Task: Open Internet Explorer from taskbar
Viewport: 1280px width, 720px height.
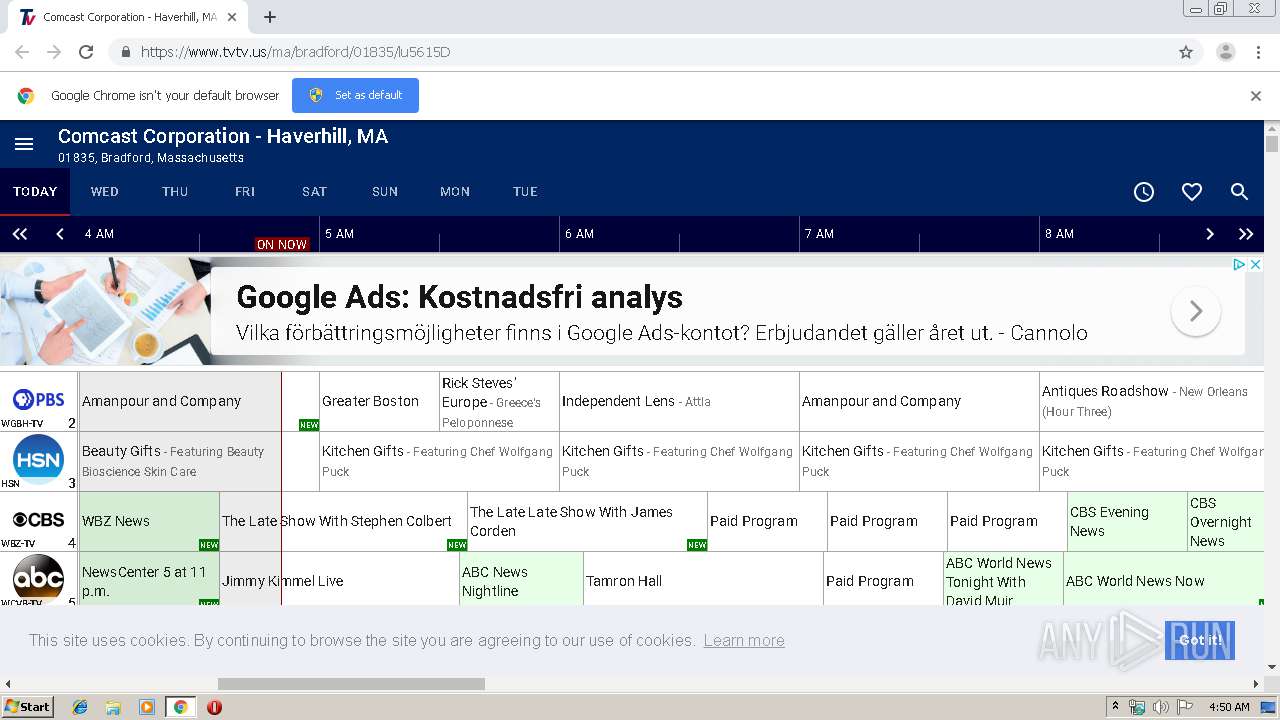Action: click(x=80, y=707)
